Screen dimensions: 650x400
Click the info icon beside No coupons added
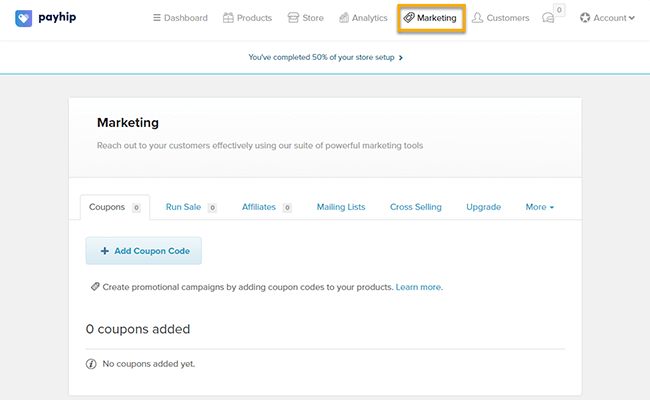click(x=91, y=364)
